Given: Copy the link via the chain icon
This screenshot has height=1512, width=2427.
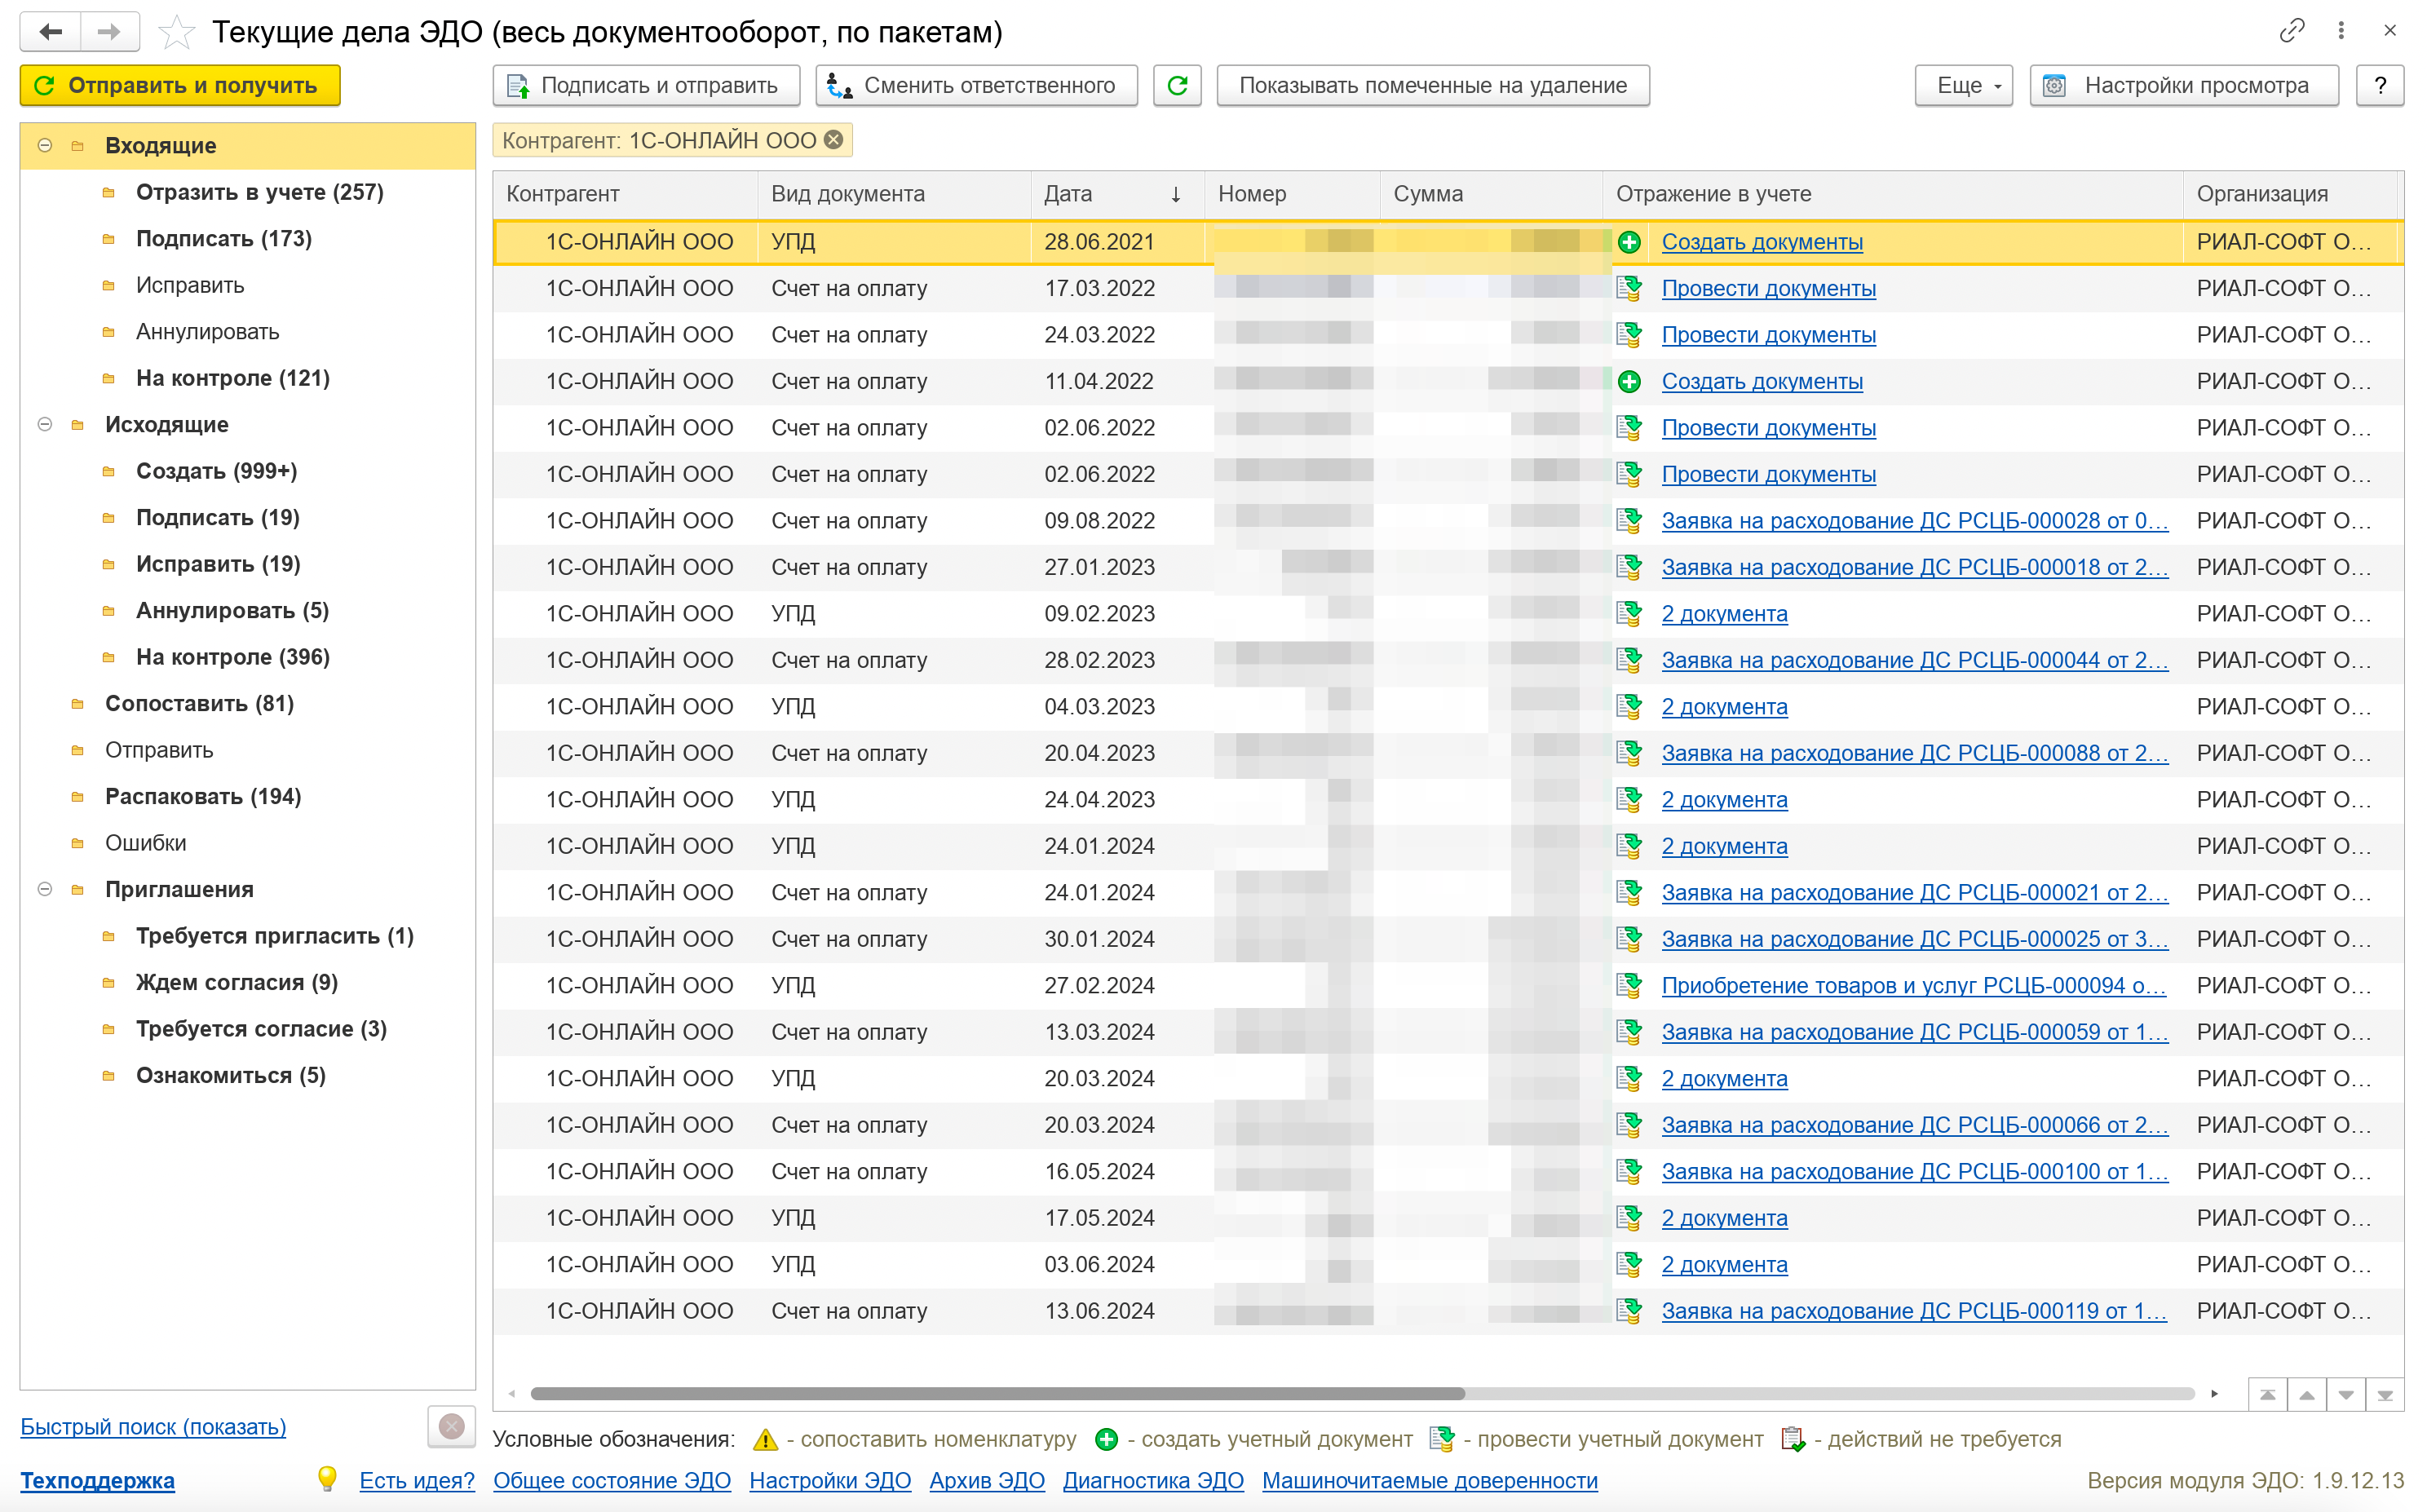Looking at the screenshot, I should point(2291,31).
